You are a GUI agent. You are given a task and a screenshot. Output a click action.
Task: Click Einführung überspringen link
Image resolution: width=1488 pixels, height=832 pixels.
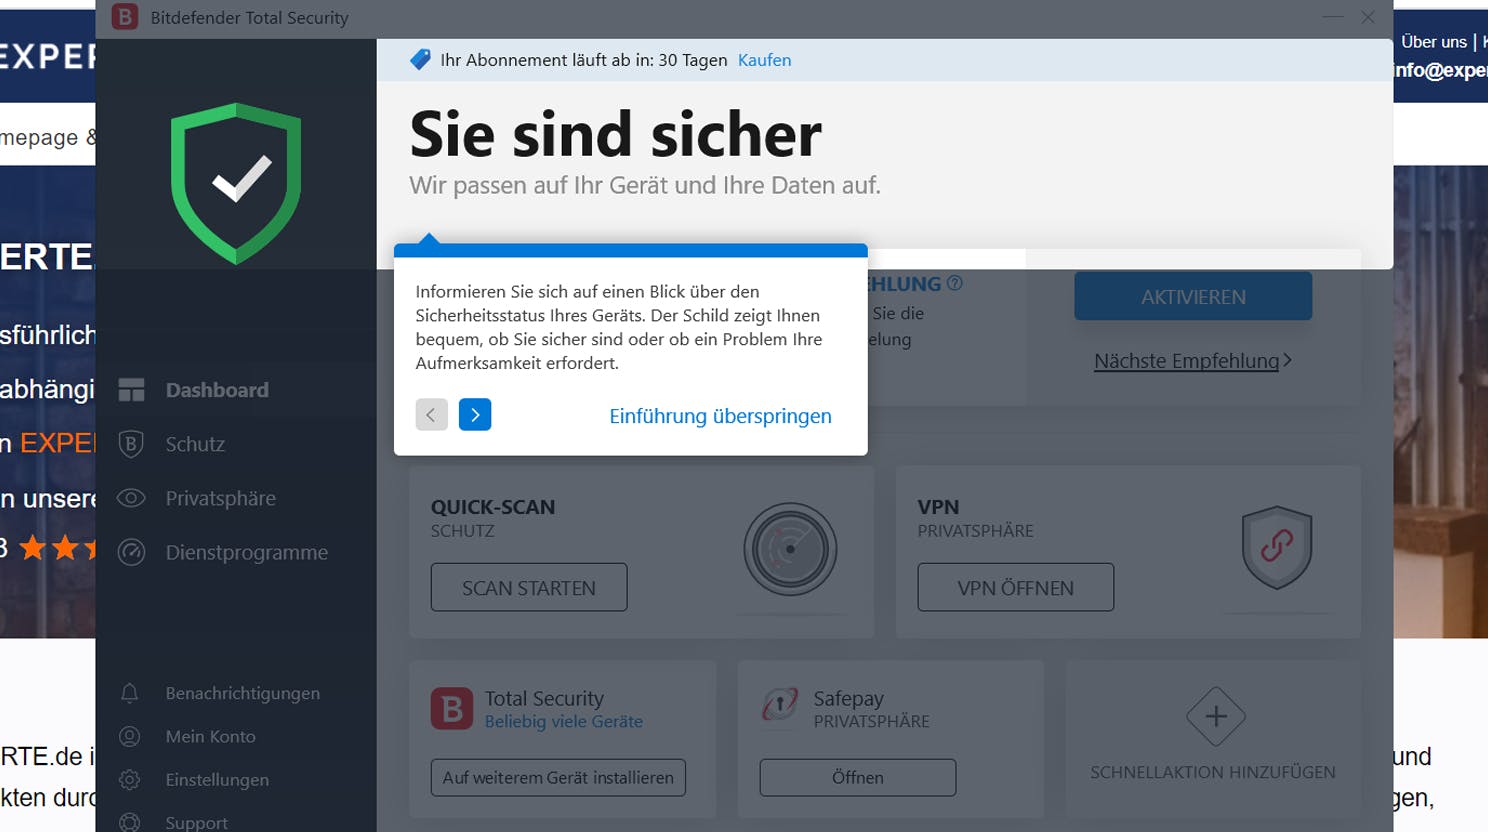click(x=720, y=416)
